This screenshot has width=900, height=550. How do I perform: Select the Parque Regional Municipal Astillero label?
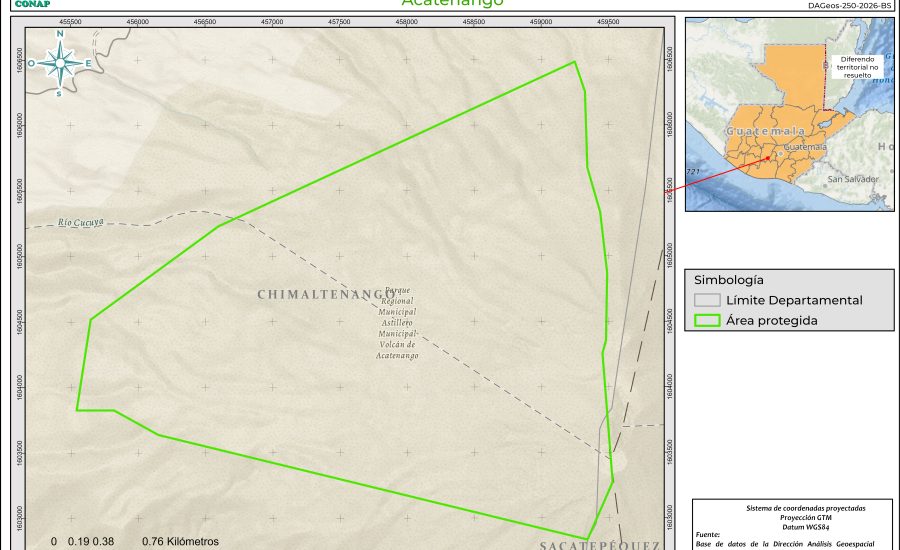(x=397, y=322)
